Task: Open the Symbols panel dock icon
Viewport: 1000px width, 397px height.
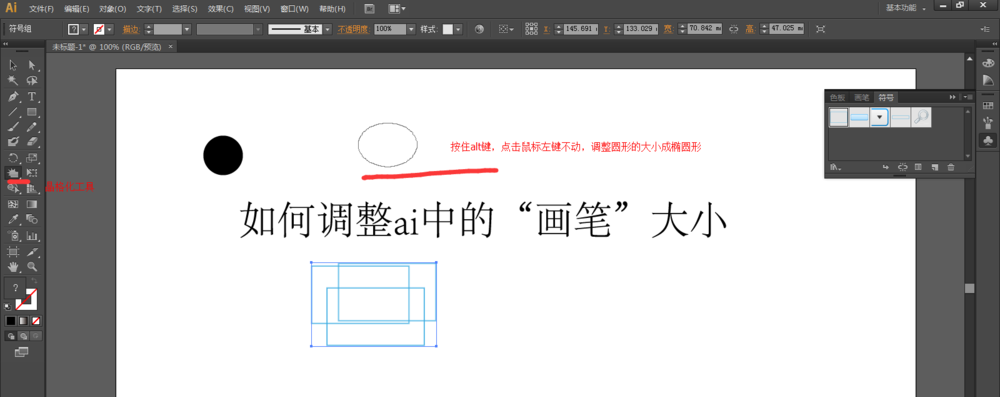Action: pos(988,140)
